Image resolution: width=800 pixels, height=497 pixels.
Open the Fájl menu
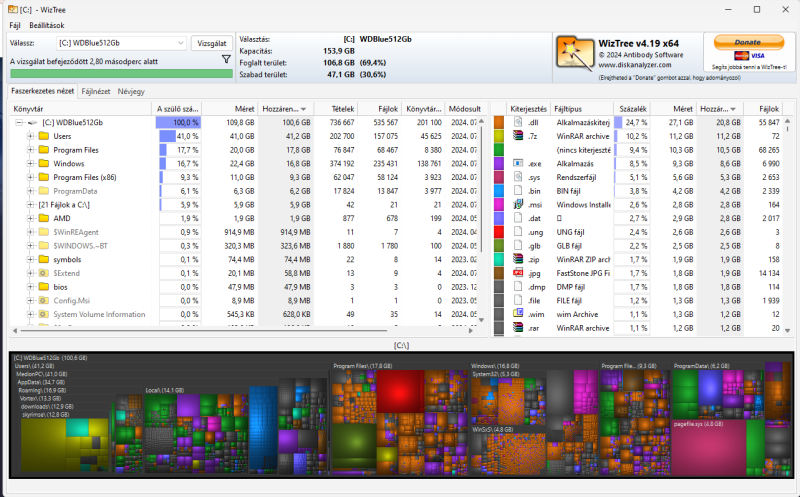[x=15, y=25]
